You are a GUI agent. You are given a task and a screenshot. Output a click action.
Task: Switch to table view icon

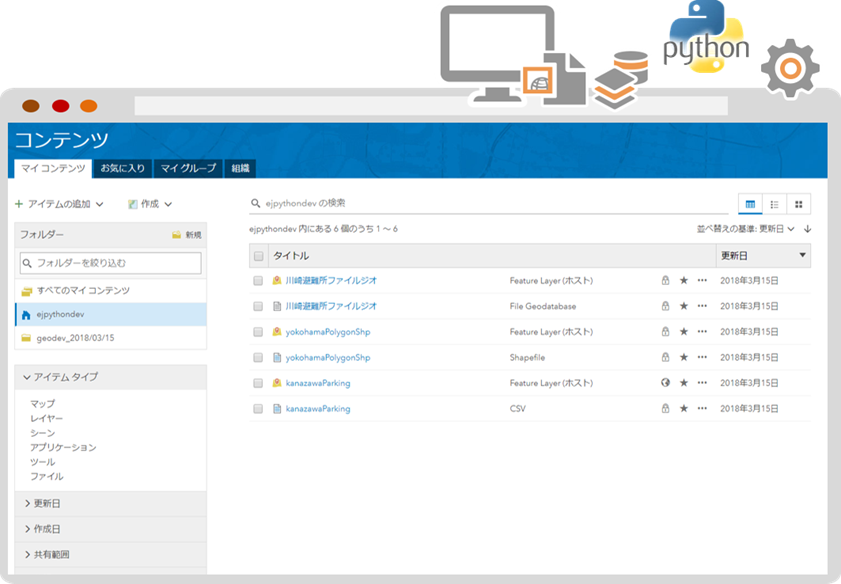point(750,204)
